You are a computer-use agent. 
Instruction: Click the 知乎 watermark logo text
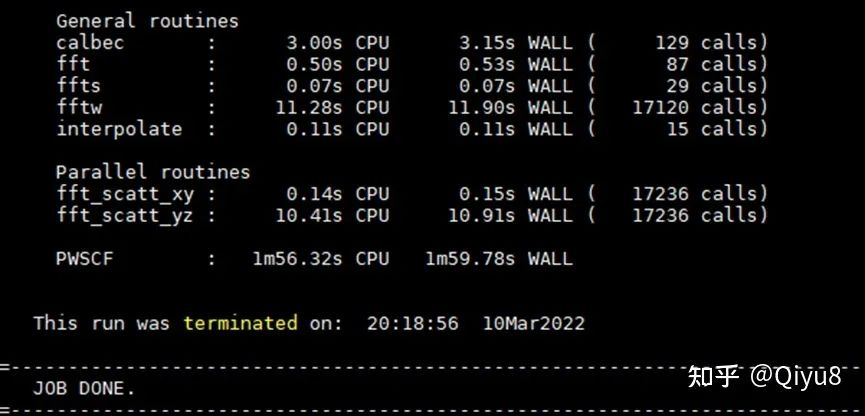713,376
